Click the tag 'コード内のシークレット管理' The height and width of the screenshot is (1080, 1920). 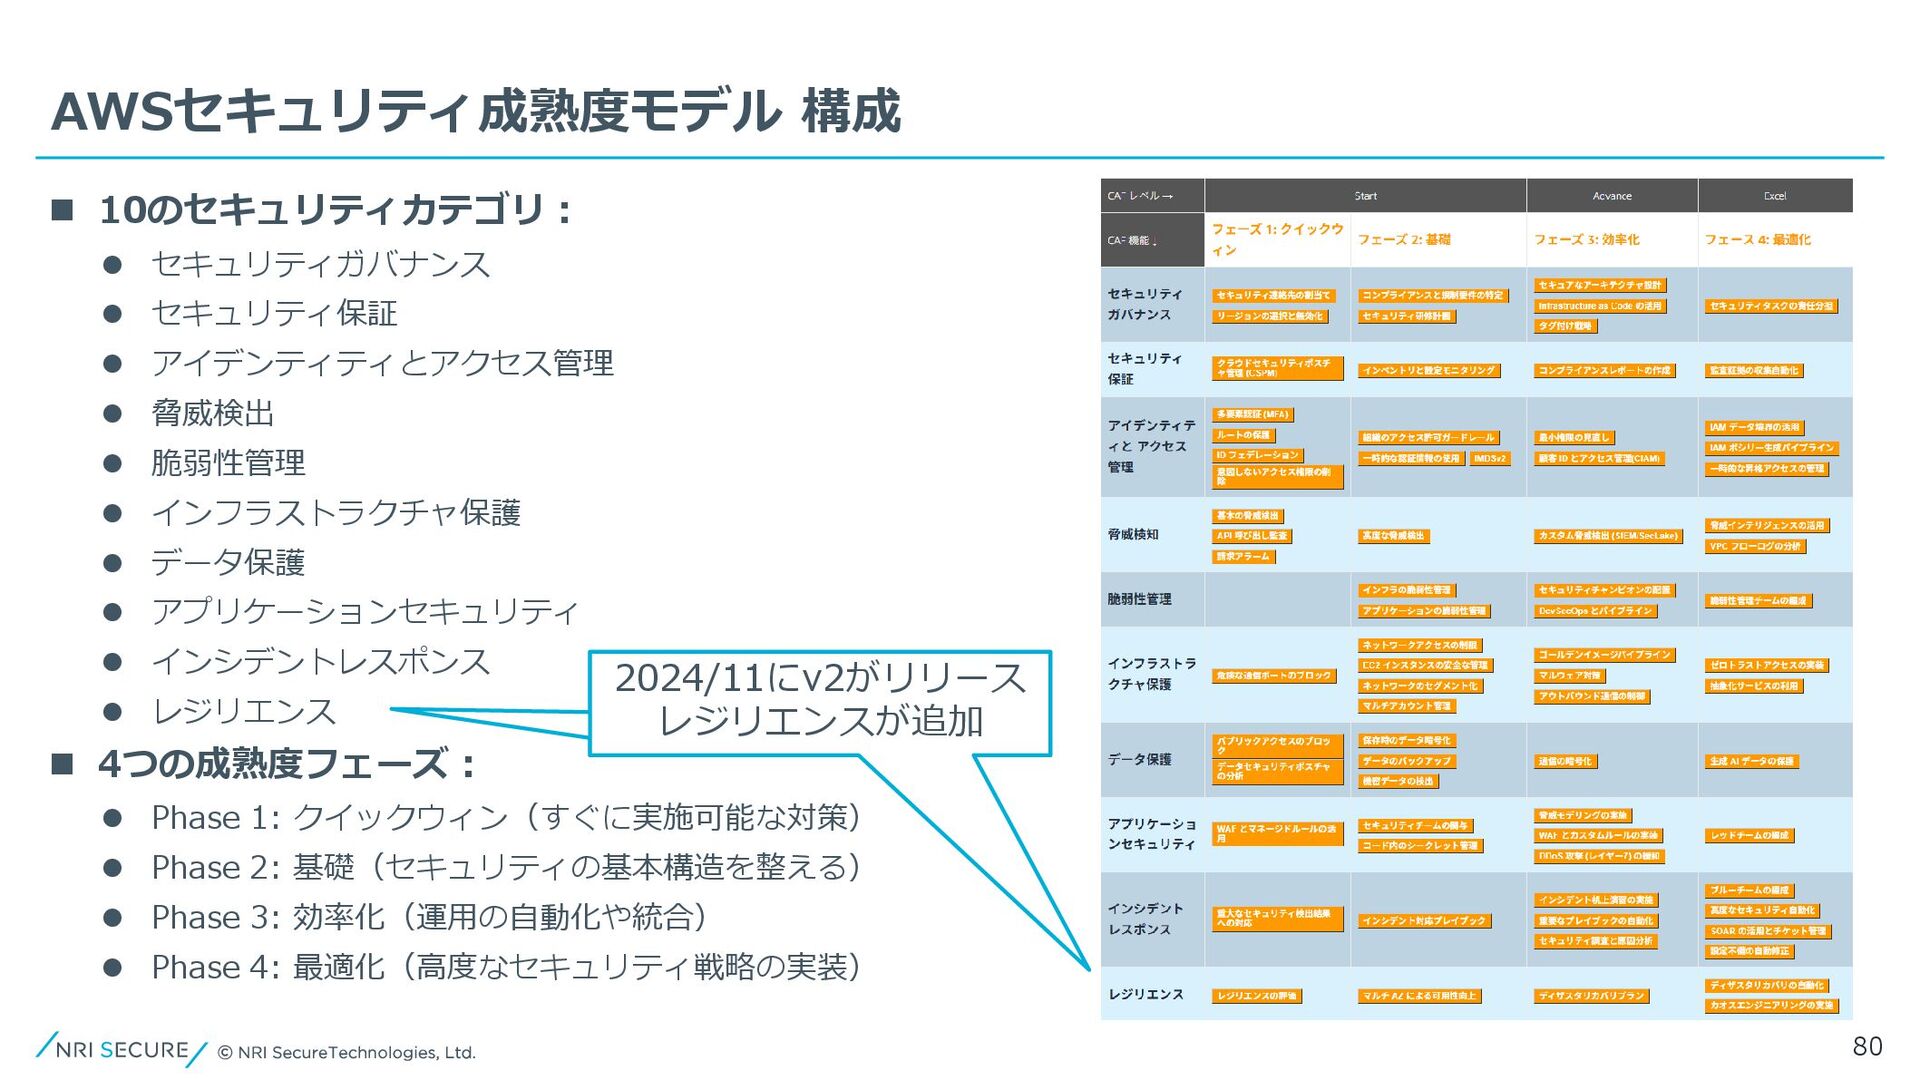pyautogui.click(x=1420, y=846)
